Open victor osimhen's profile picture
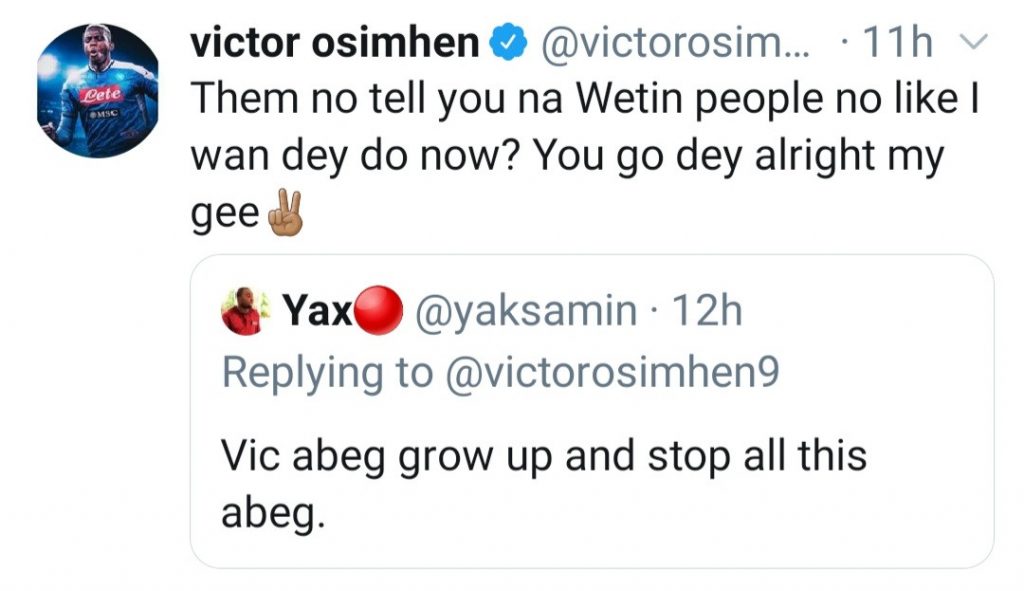1024x591 pixels. (x=97, y=90)
